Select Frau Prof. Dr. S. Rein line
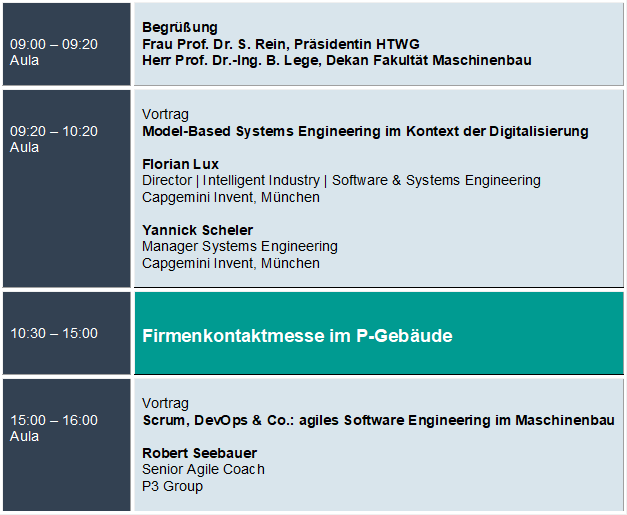Image resolution: width=627 pixels, height=515 pixels. [x=281, y=44]
